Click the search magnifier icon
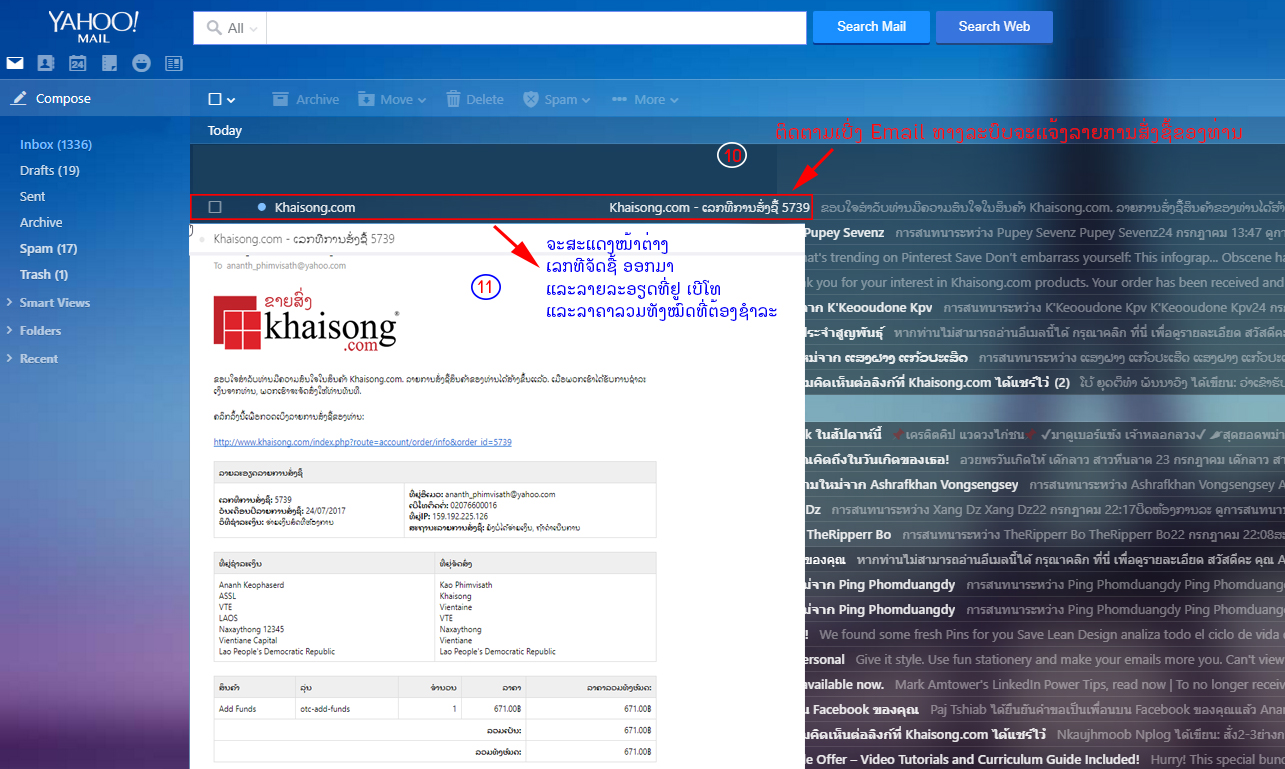 [x=214, y=28]
